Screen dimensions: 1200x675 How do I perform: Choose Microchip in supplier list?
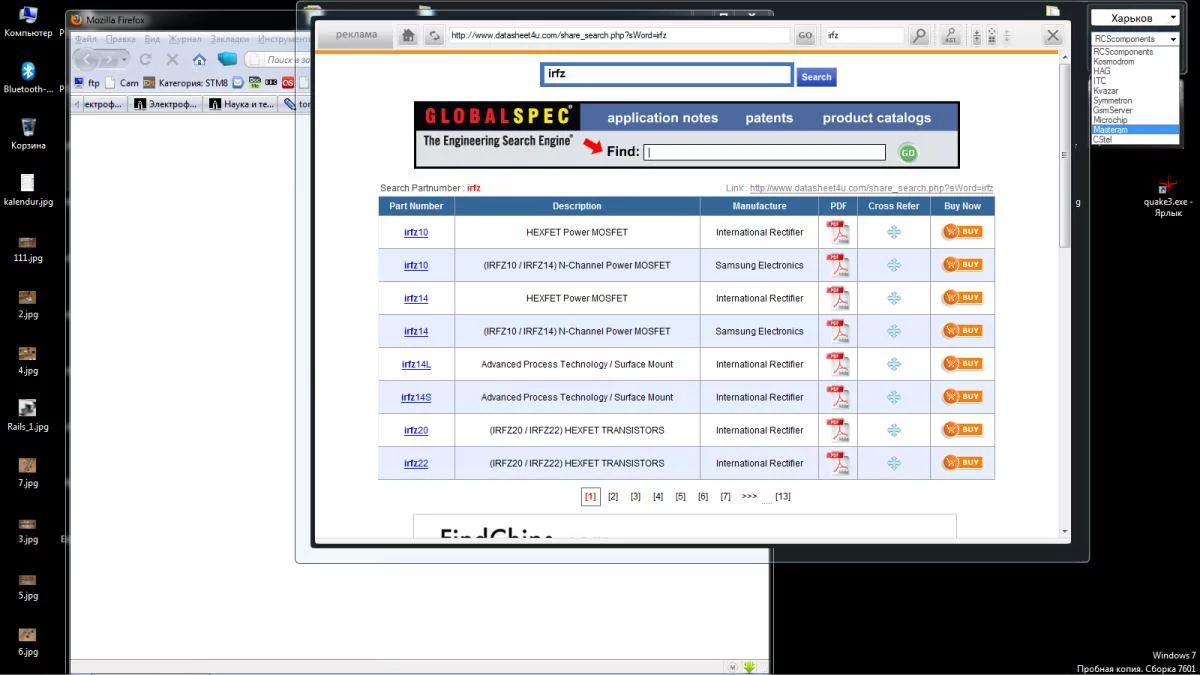[1136, 120]
